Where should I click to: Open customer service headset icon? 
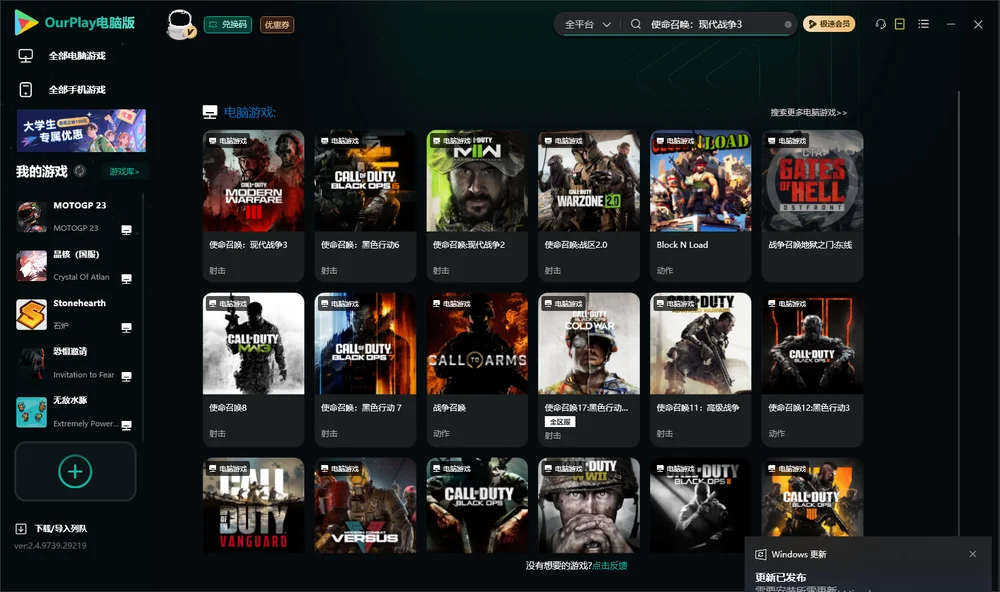coord(881,24)
